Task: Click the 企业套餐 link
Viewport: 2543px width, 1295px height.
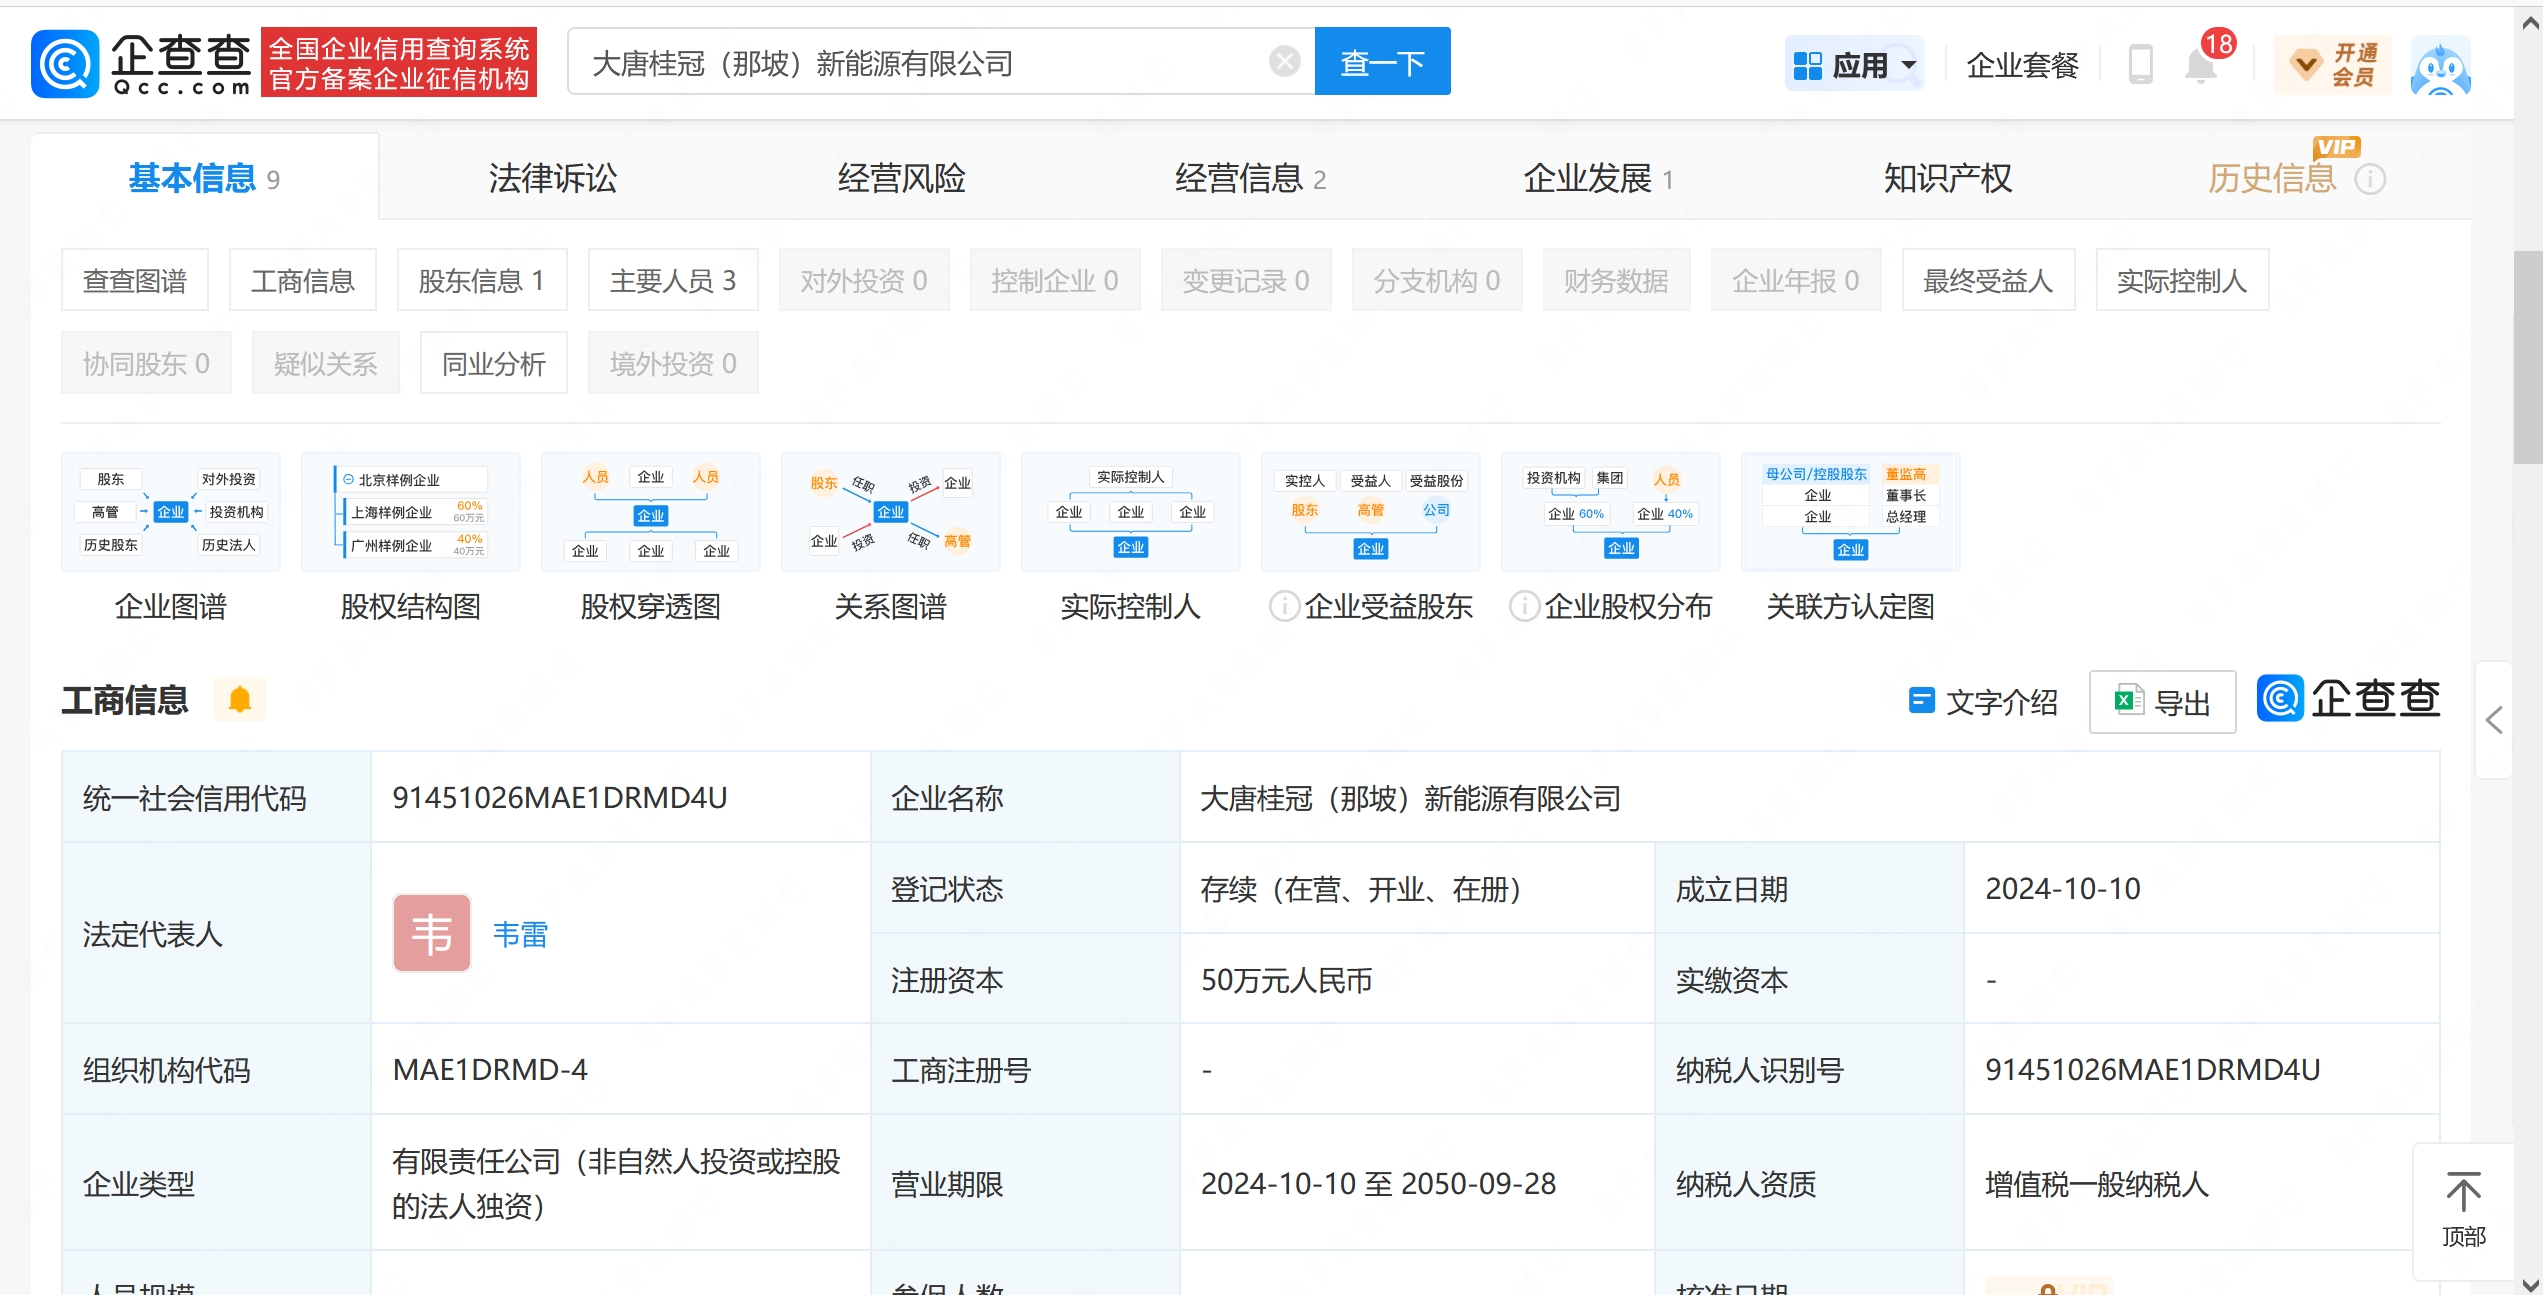Action: pyautogui.click(x=2022, y=65)
